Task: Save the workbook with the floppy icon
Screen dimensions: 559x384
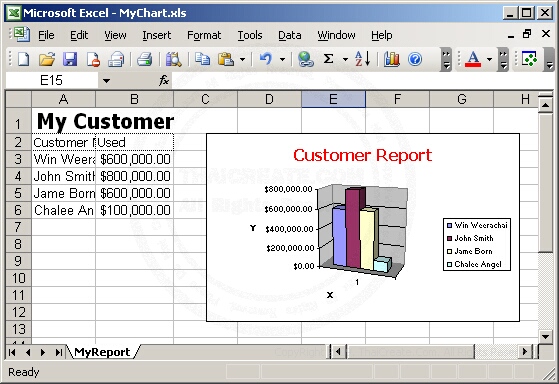Action: pyautogui.click(x=70, y=59)
